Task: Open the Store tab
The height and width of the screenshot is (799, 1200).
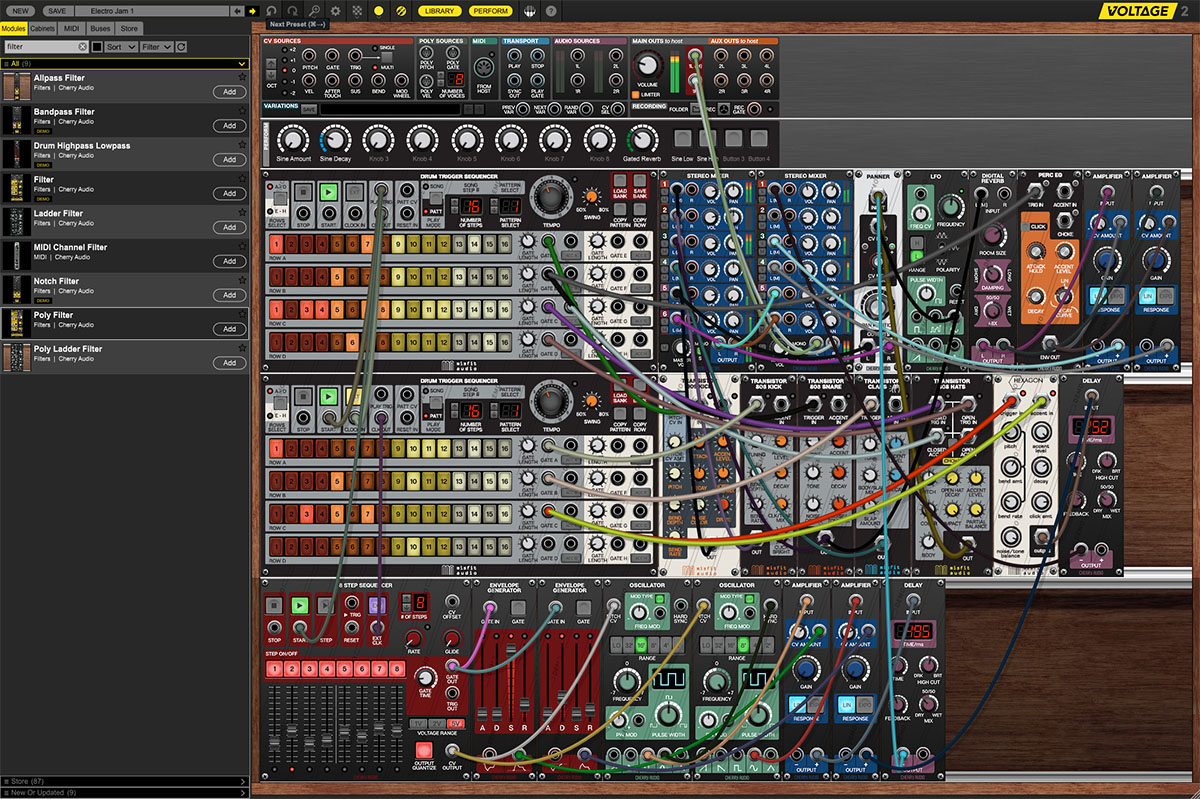Action: (128, 29)
